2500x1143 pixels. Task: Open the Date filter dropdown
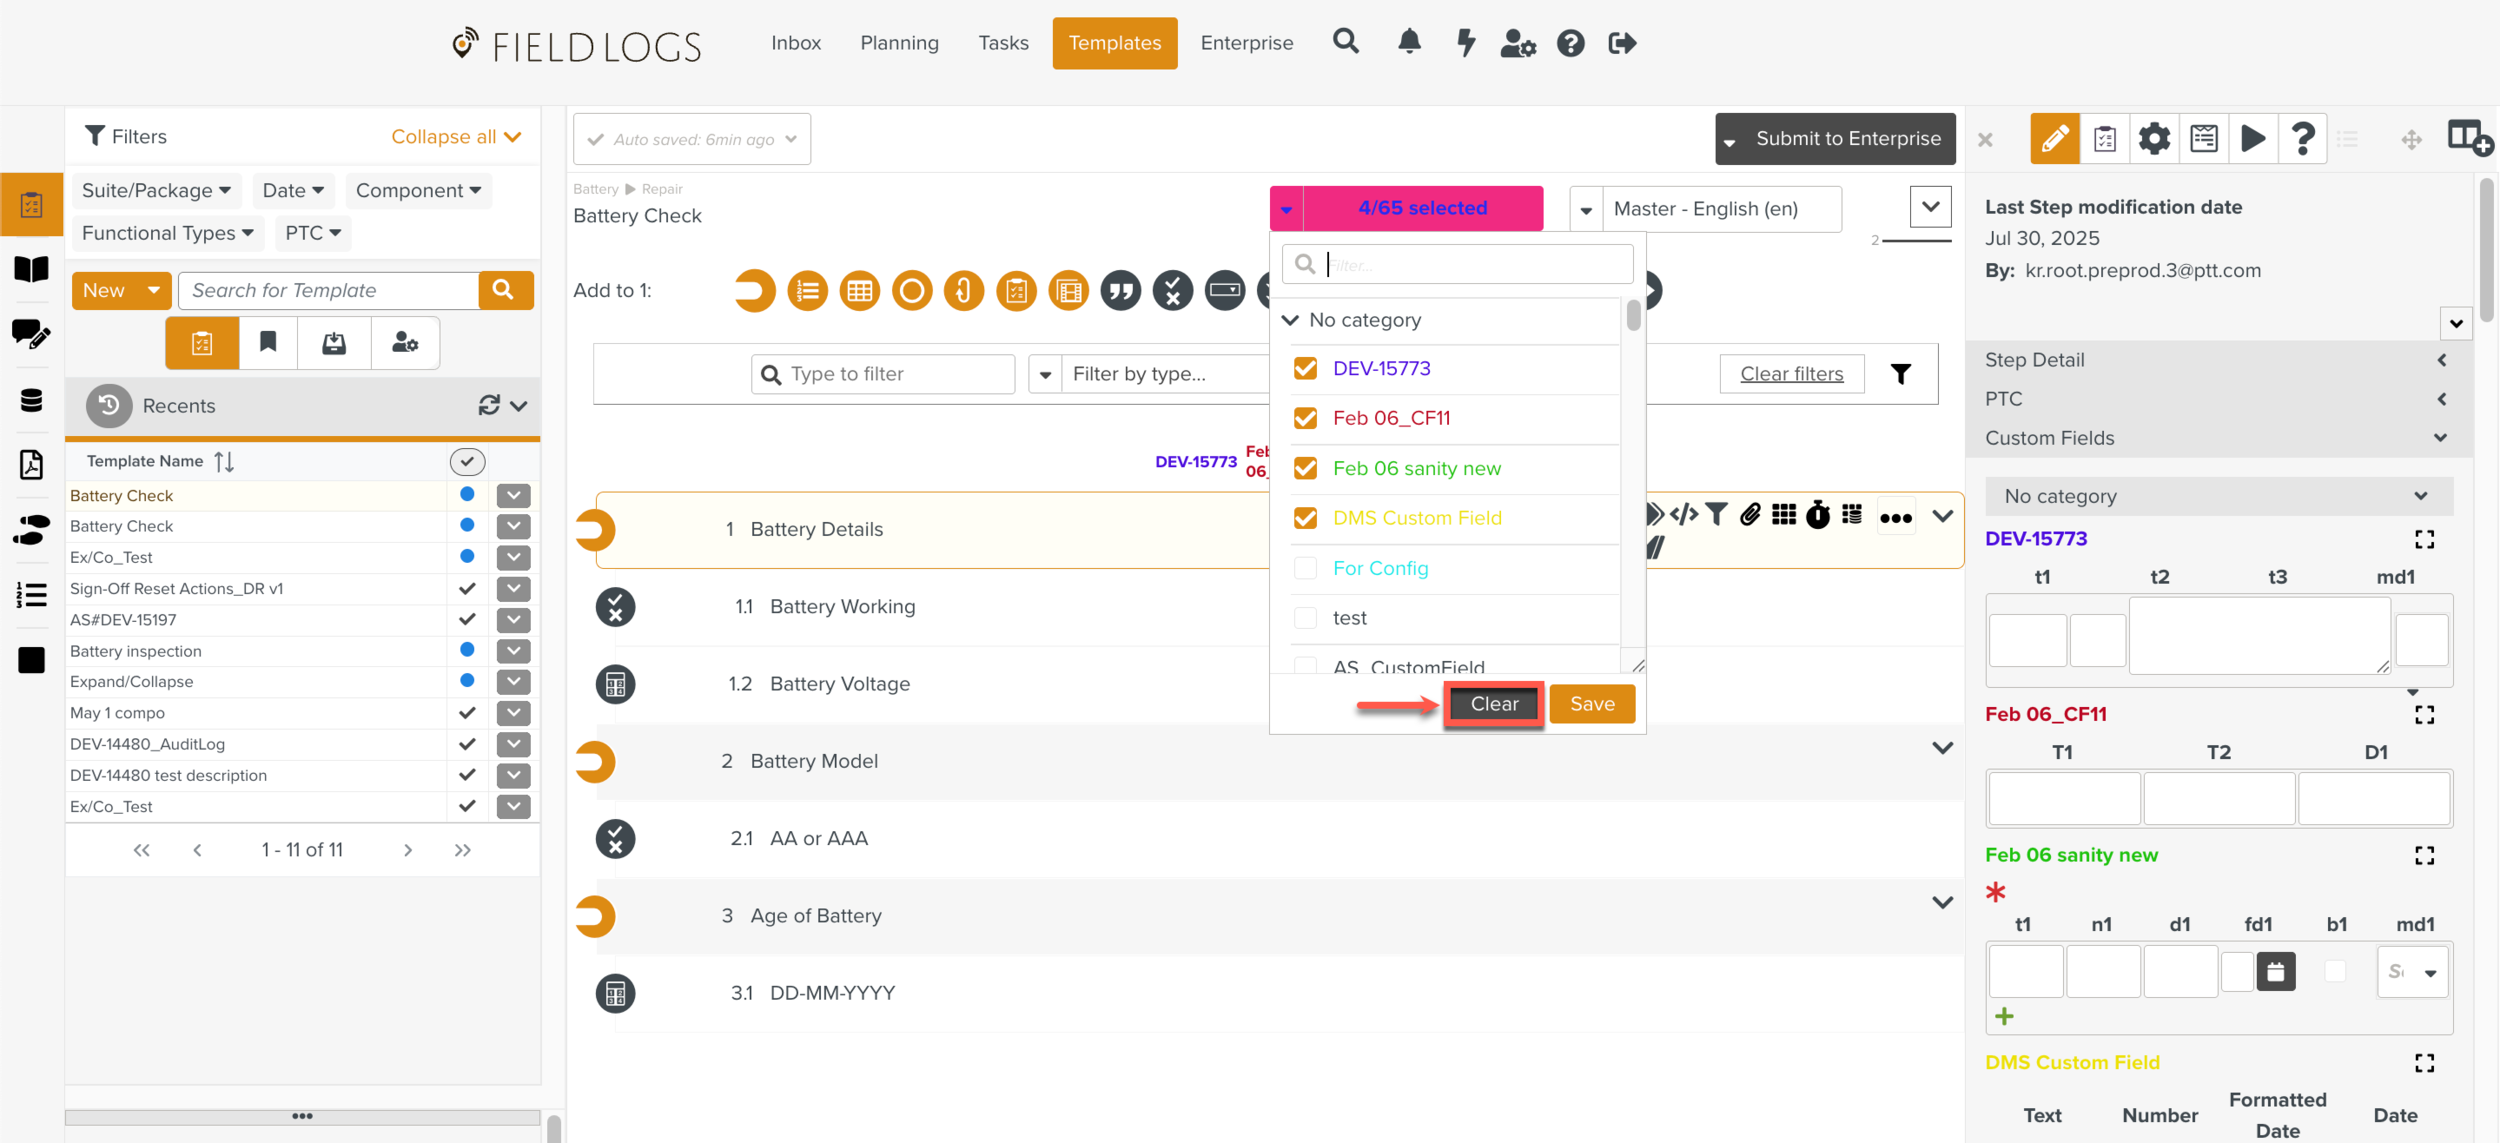click(x=292, y=190)
